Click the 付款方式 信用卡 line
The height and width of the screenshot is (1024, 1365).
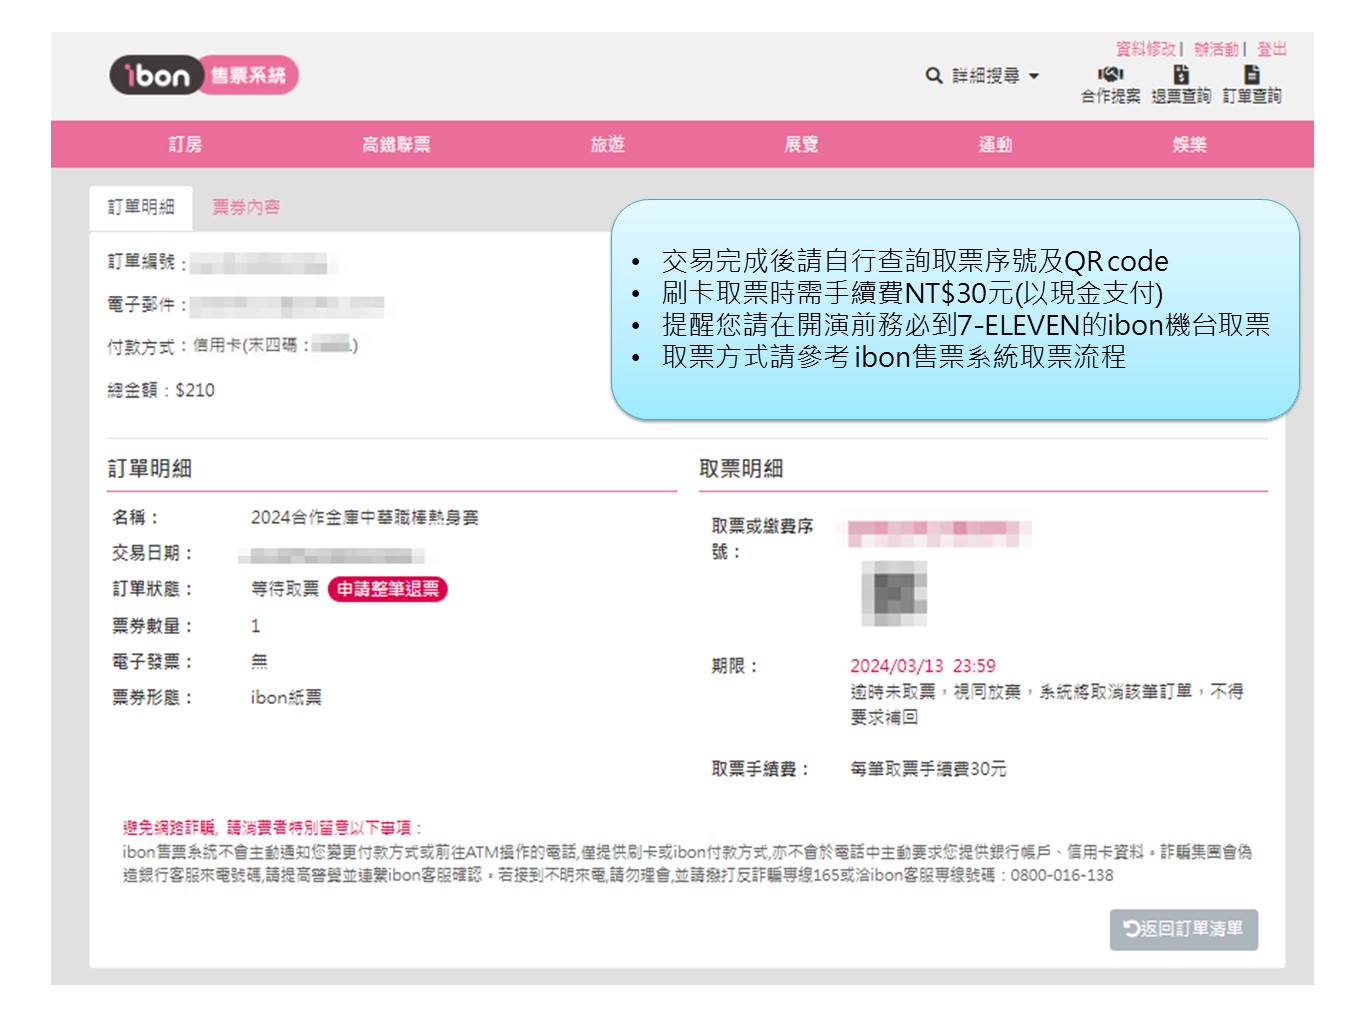point(232,346)
